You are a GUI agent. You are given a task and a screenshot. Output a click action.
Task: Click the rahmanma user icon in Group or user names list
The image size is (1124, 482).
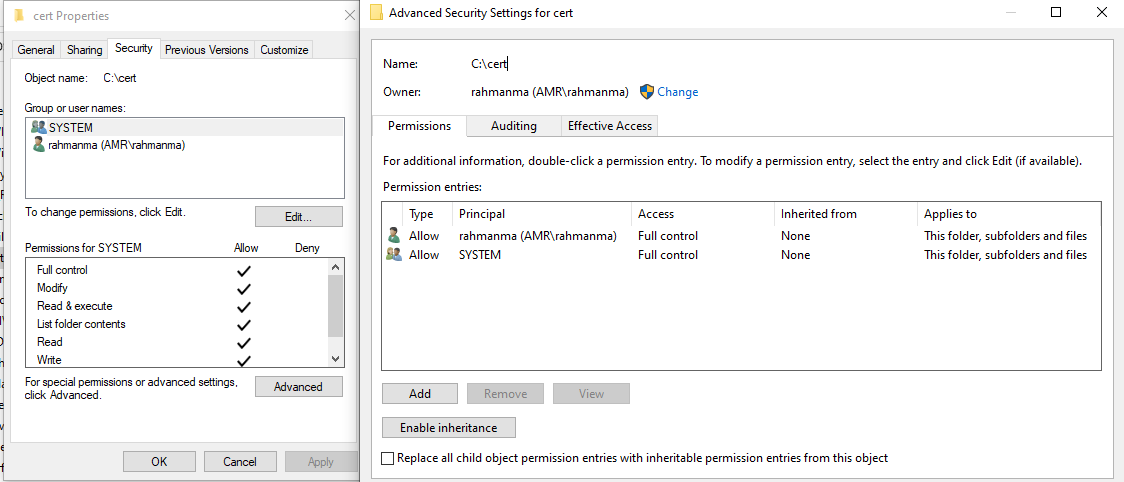[39, 145]
